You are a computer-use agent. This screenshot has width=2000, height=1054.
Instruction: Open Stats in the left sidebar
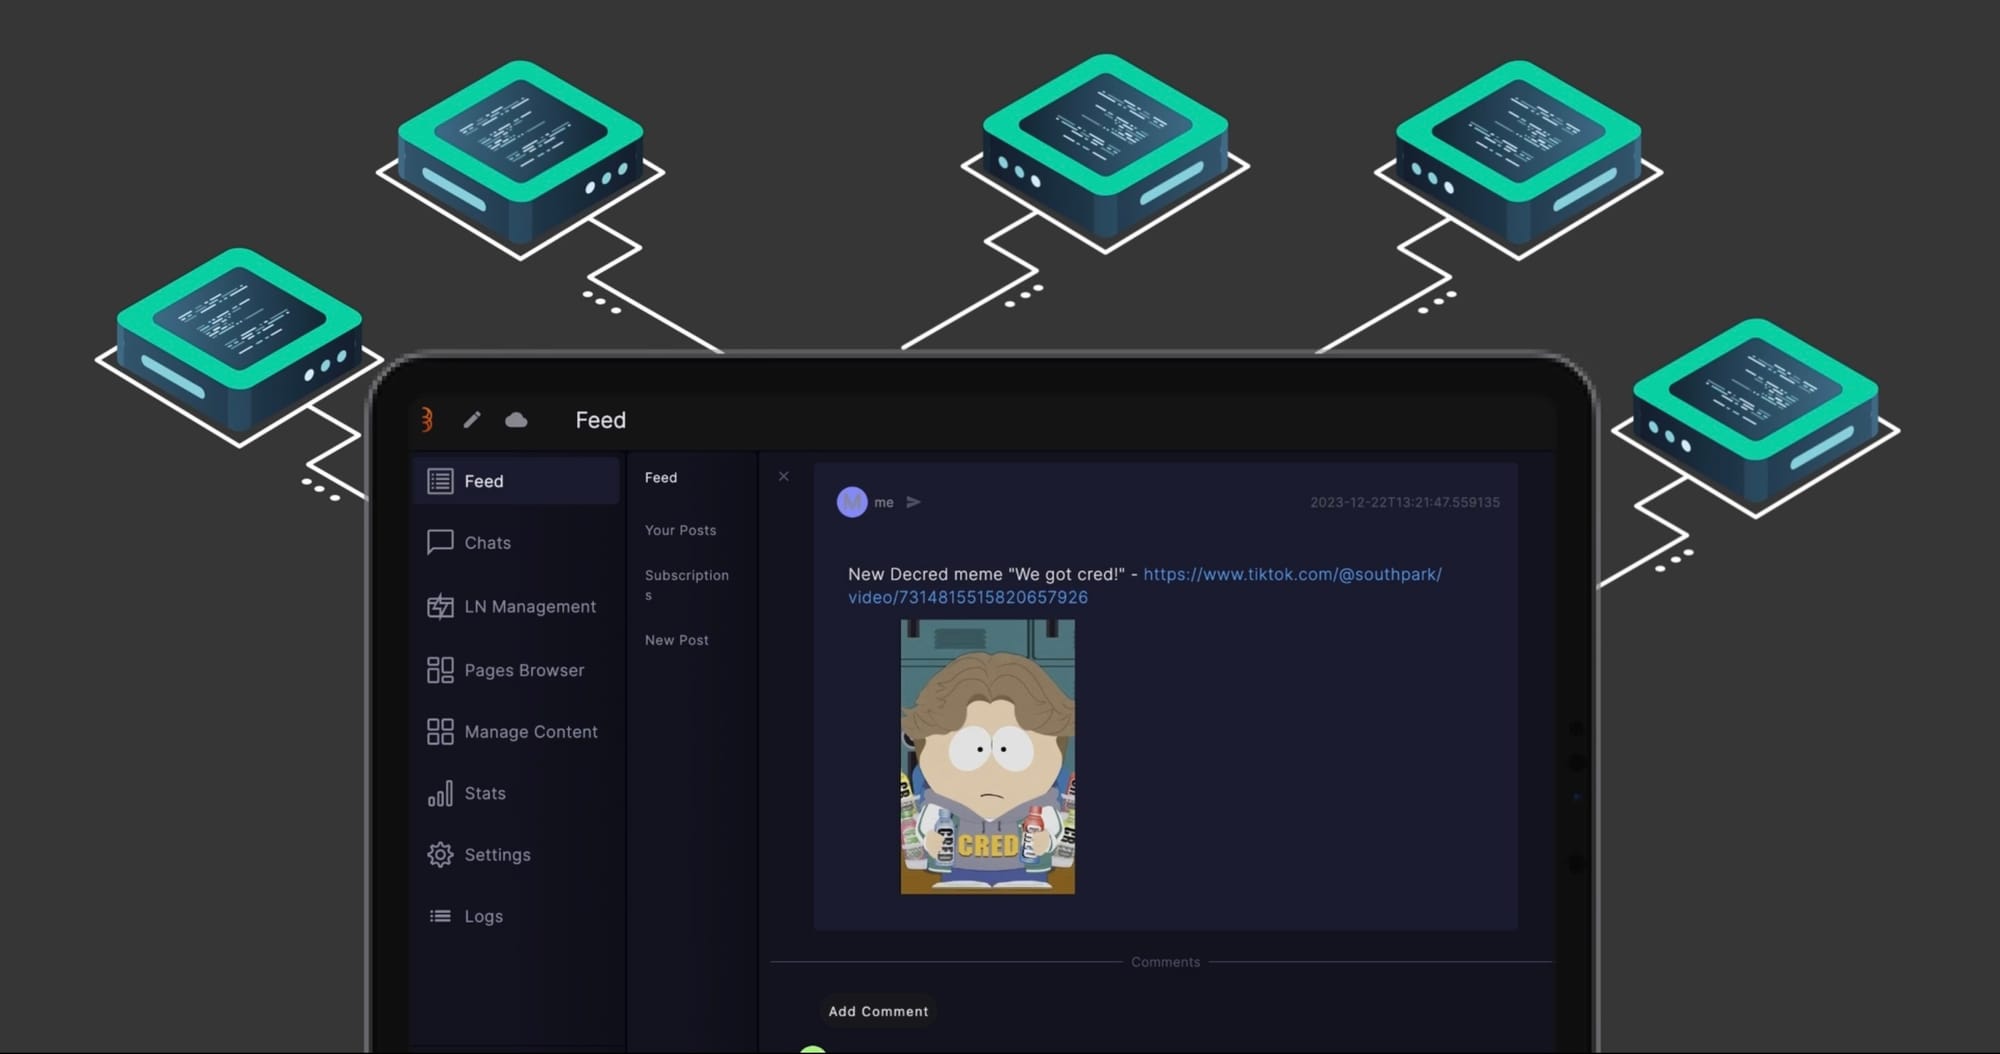(517, 793)
